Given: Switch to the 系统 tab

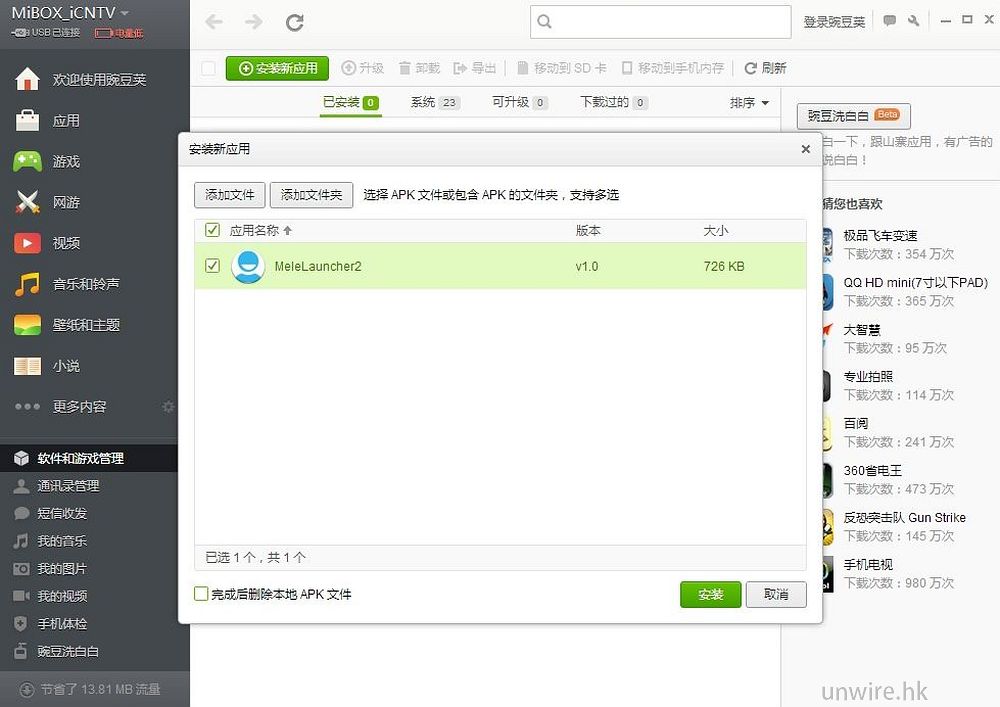Looking at the screenshot, I should click(x=433, y=102).
